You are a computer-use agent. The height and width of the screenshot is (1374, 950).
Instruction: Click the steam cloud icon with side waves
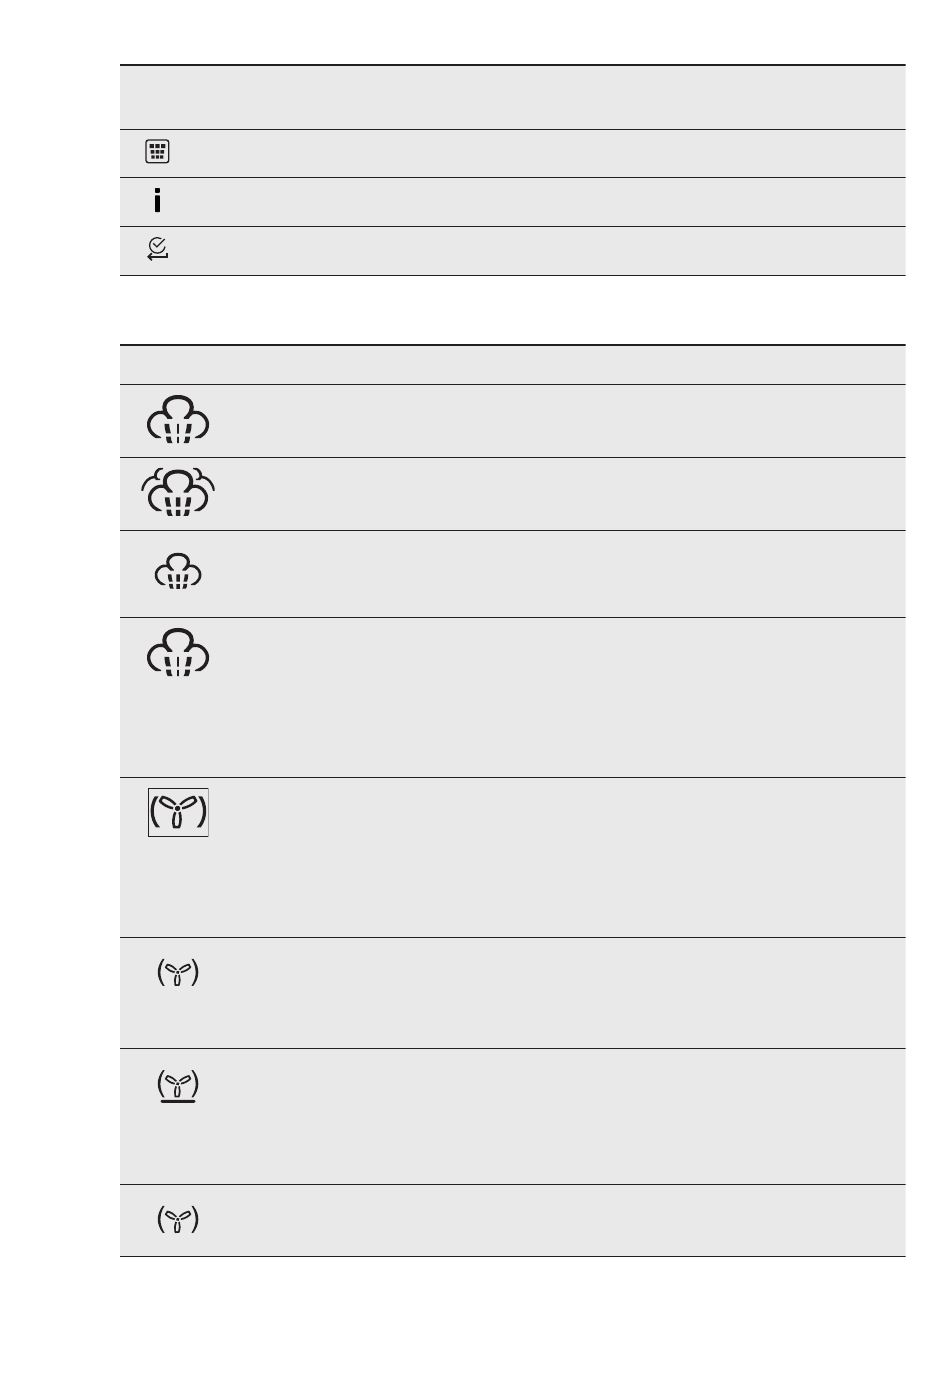pyautogui.click(x=178, y=491)
